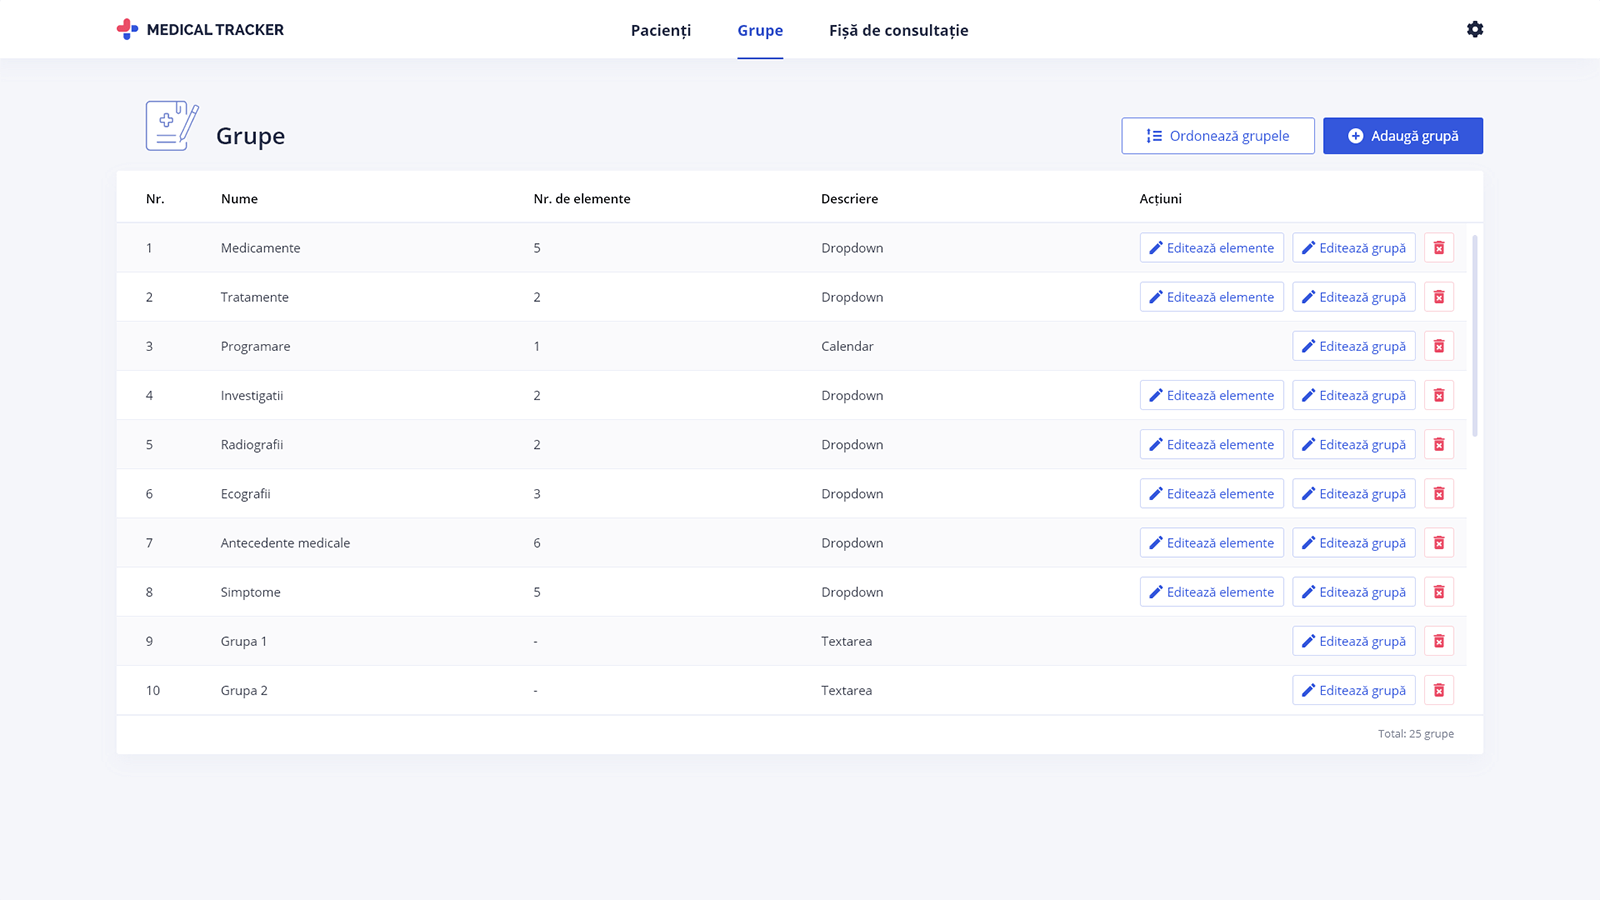1600x900 pixels.
Task: Click the Nume column header
Action: [239, 199]
